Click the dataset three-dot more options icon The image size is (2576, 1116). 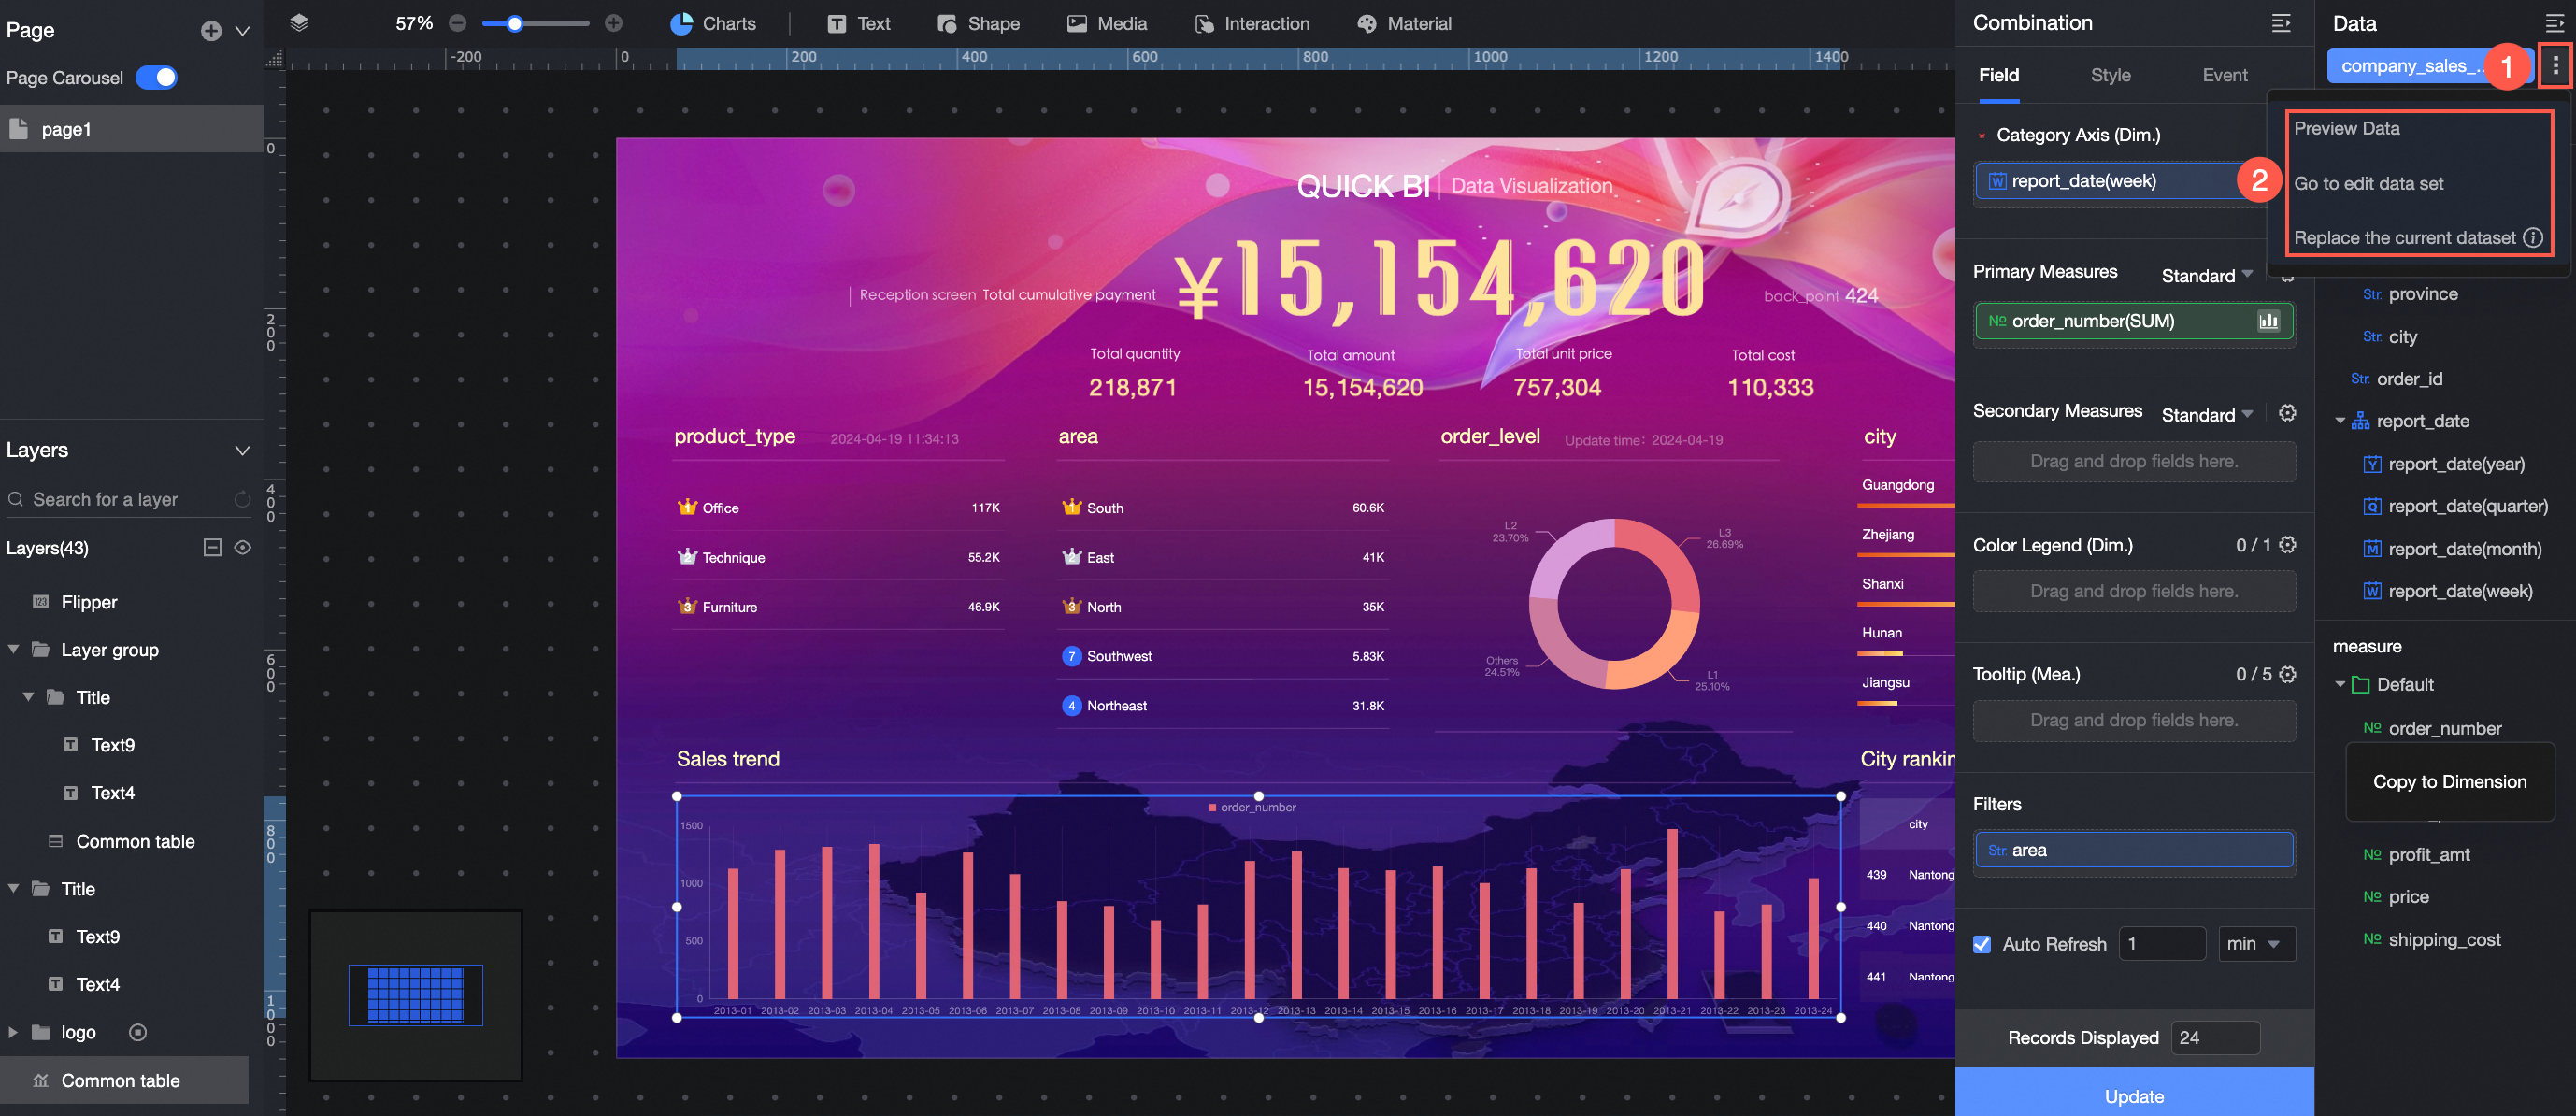(2555, 66)
